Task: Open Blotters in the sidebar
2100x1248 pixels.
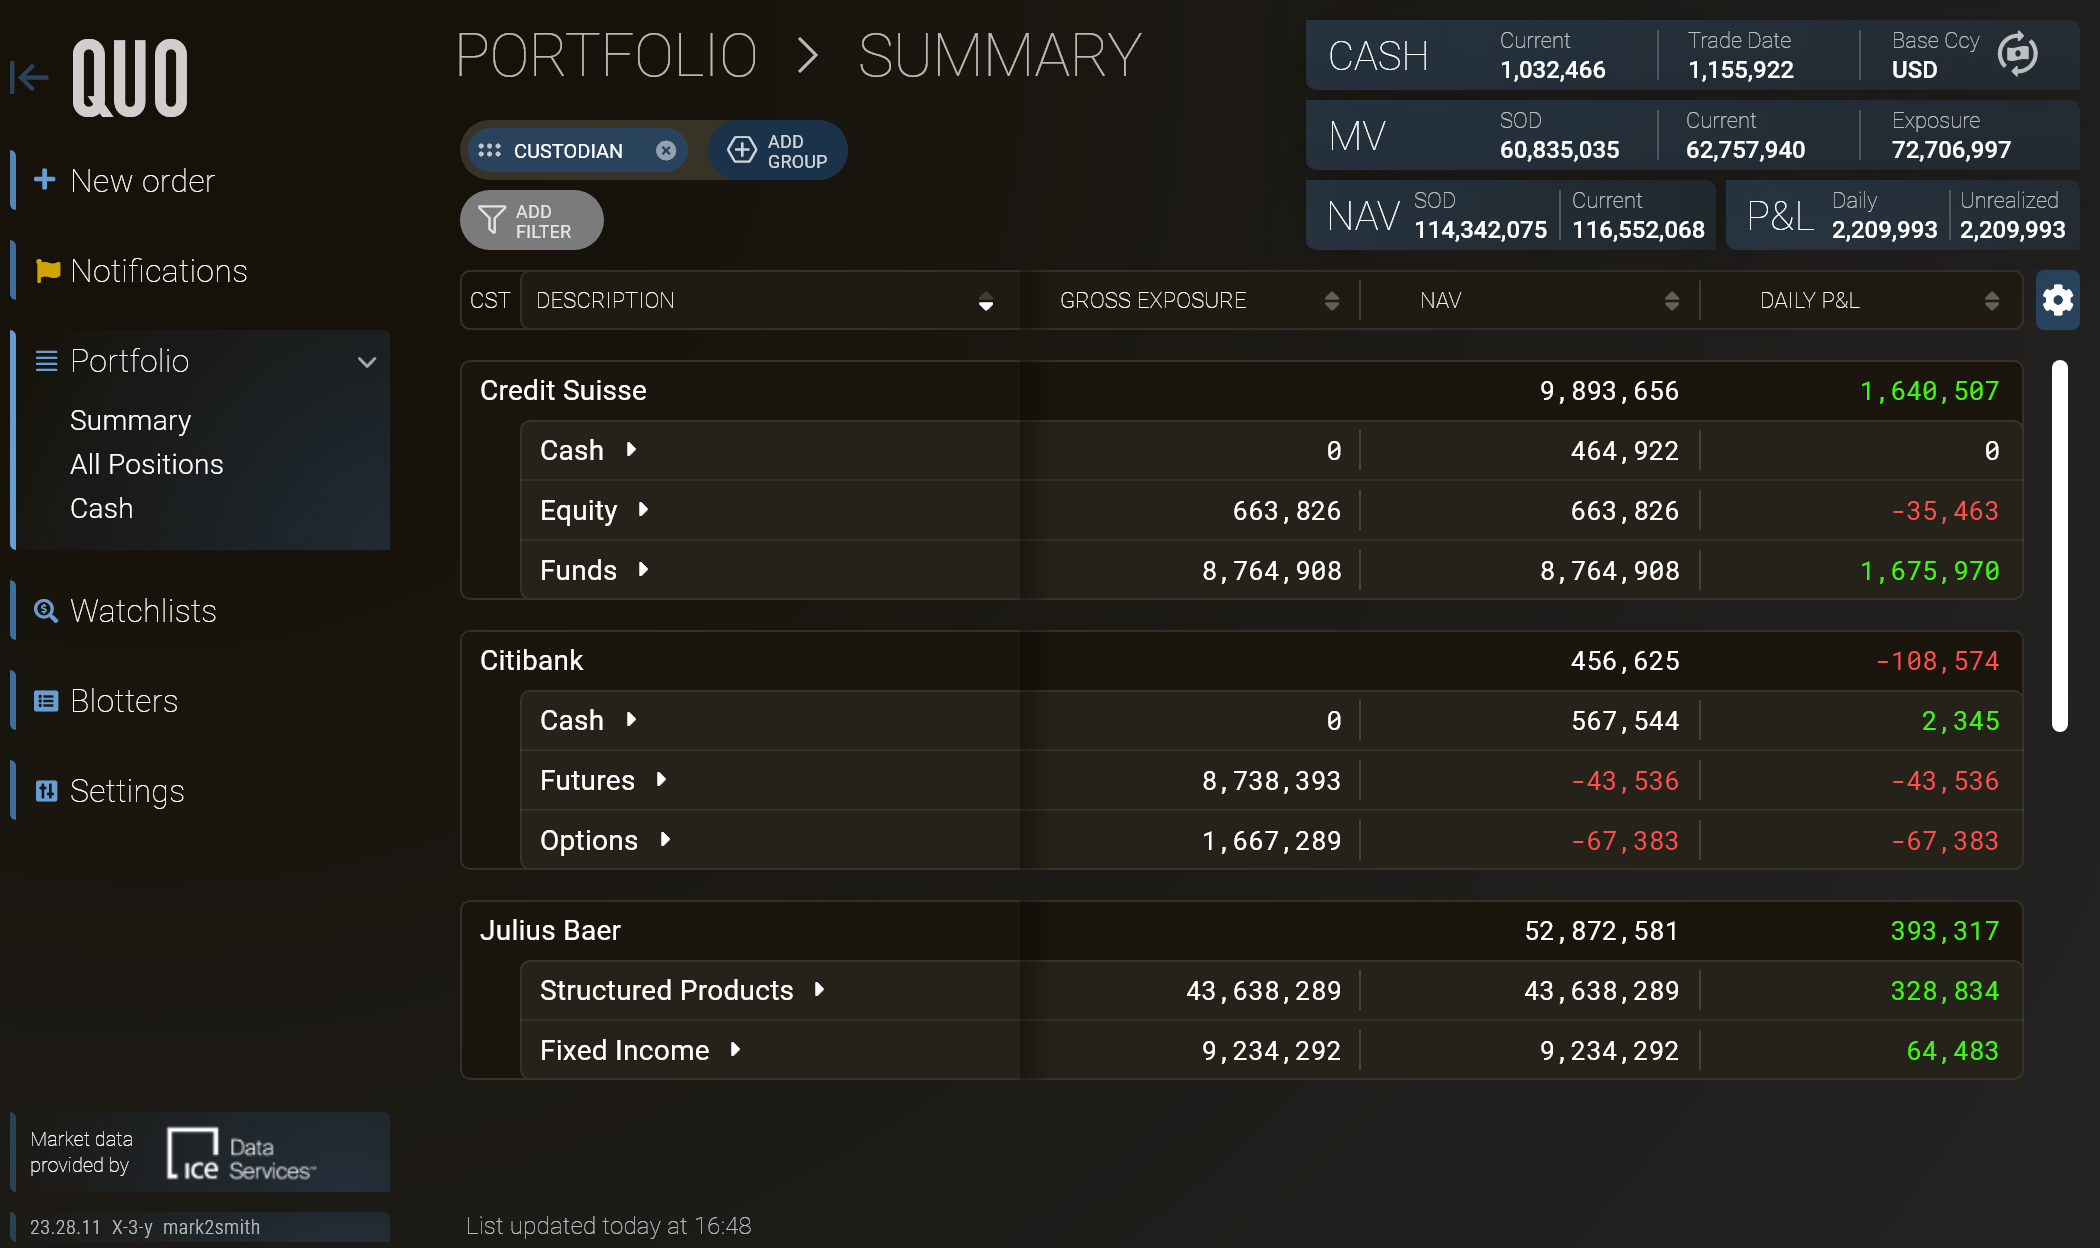Action: (x=124, y=701)
